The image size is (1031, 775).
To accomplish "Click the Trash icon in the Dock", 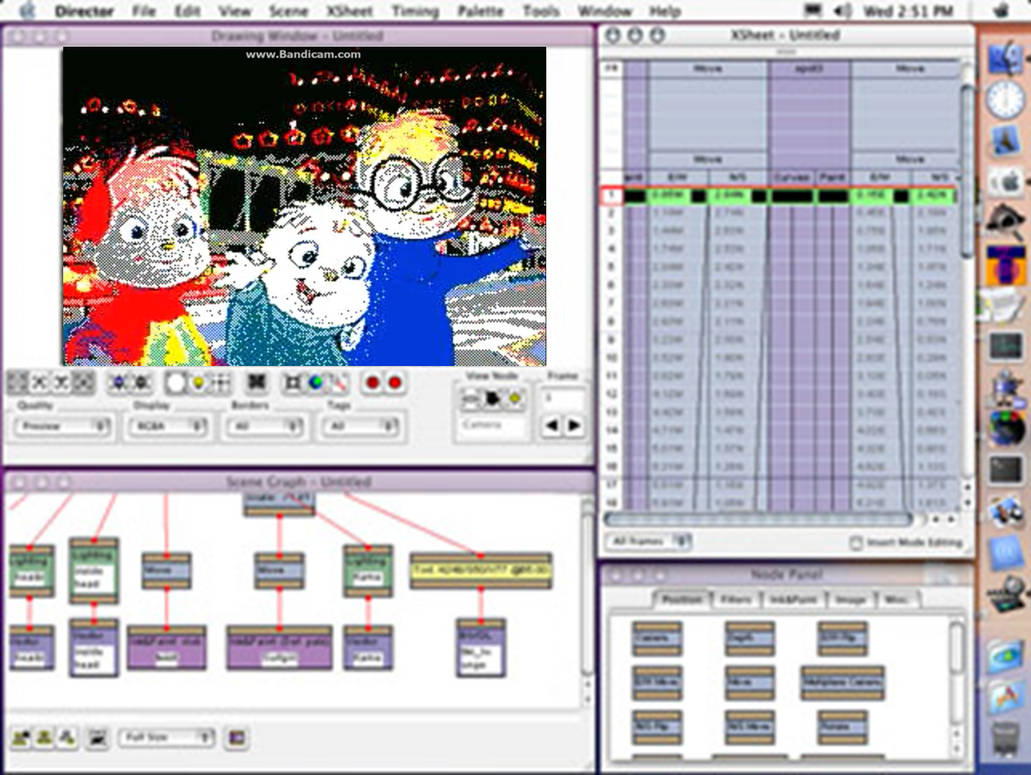I will (x=1005, y=741).
